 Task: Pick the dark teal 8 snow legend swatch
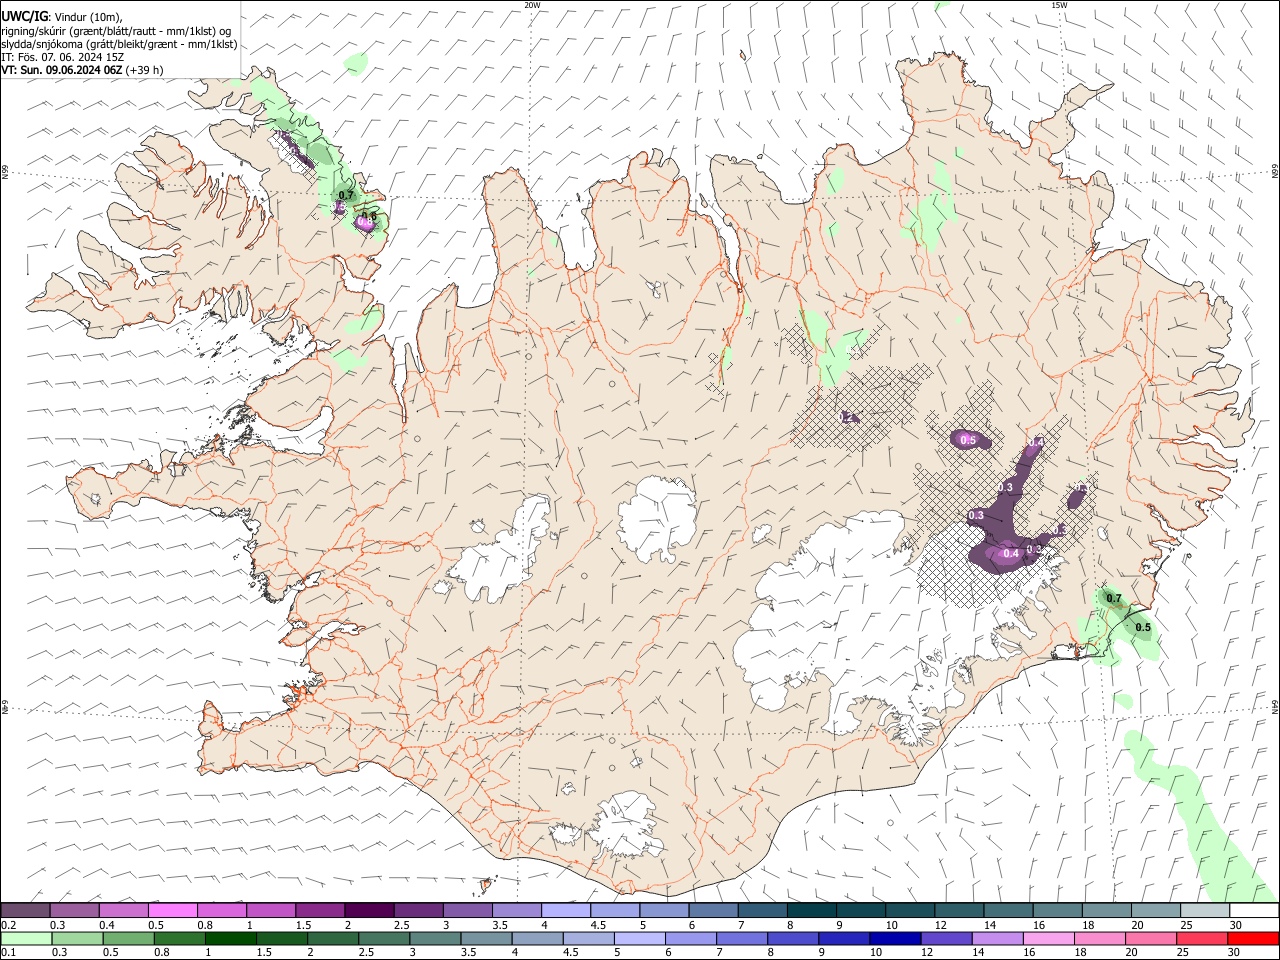coord(810,911)
